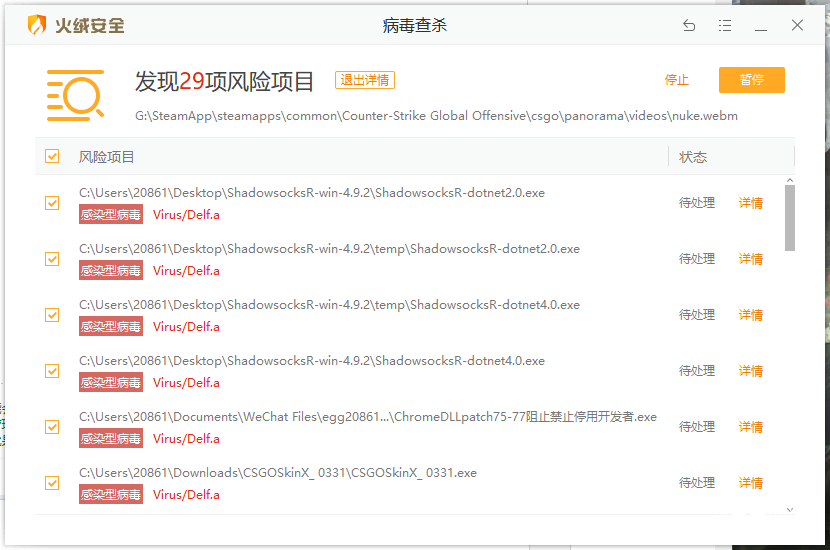Open 详情 for Desktop ShadowsocksR-dotnet2.0.exe
Viewport: 830px width, 550px height.
point(751,203)
